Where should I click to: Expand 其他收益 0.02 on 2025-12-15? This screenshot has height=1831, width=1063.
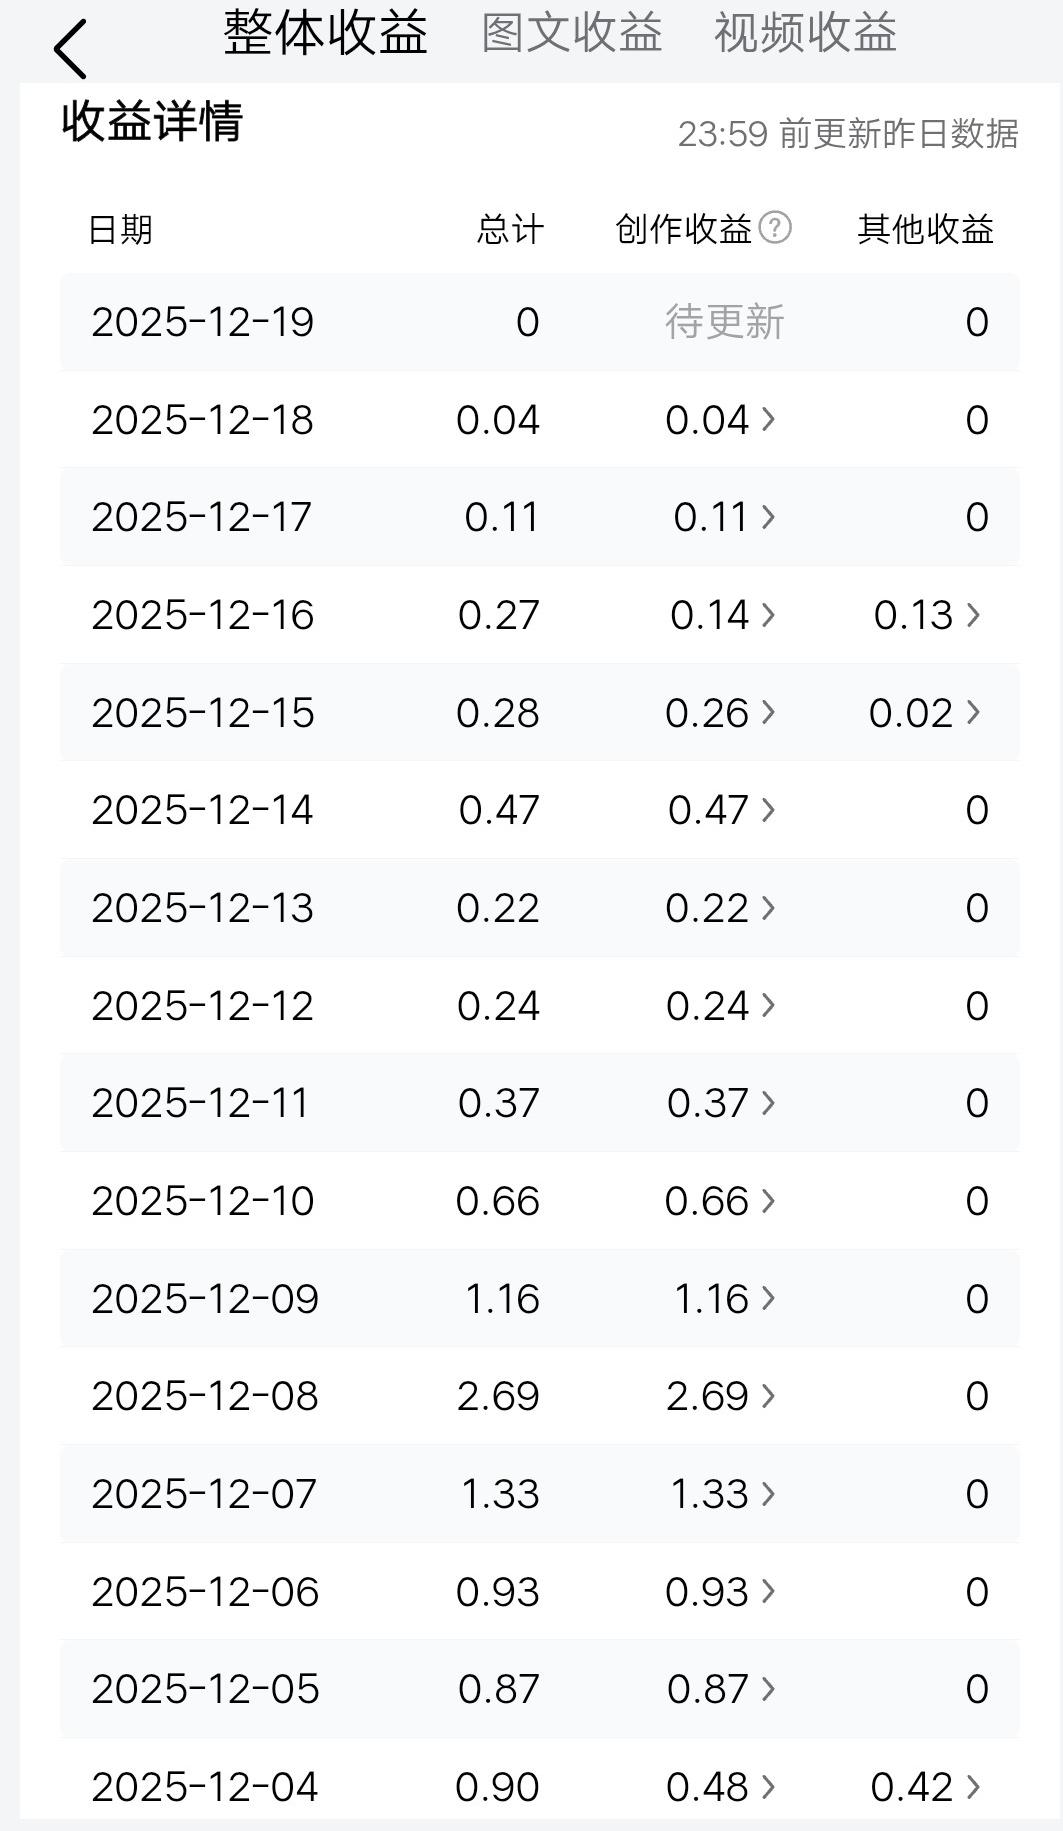(x=973, y=713)
